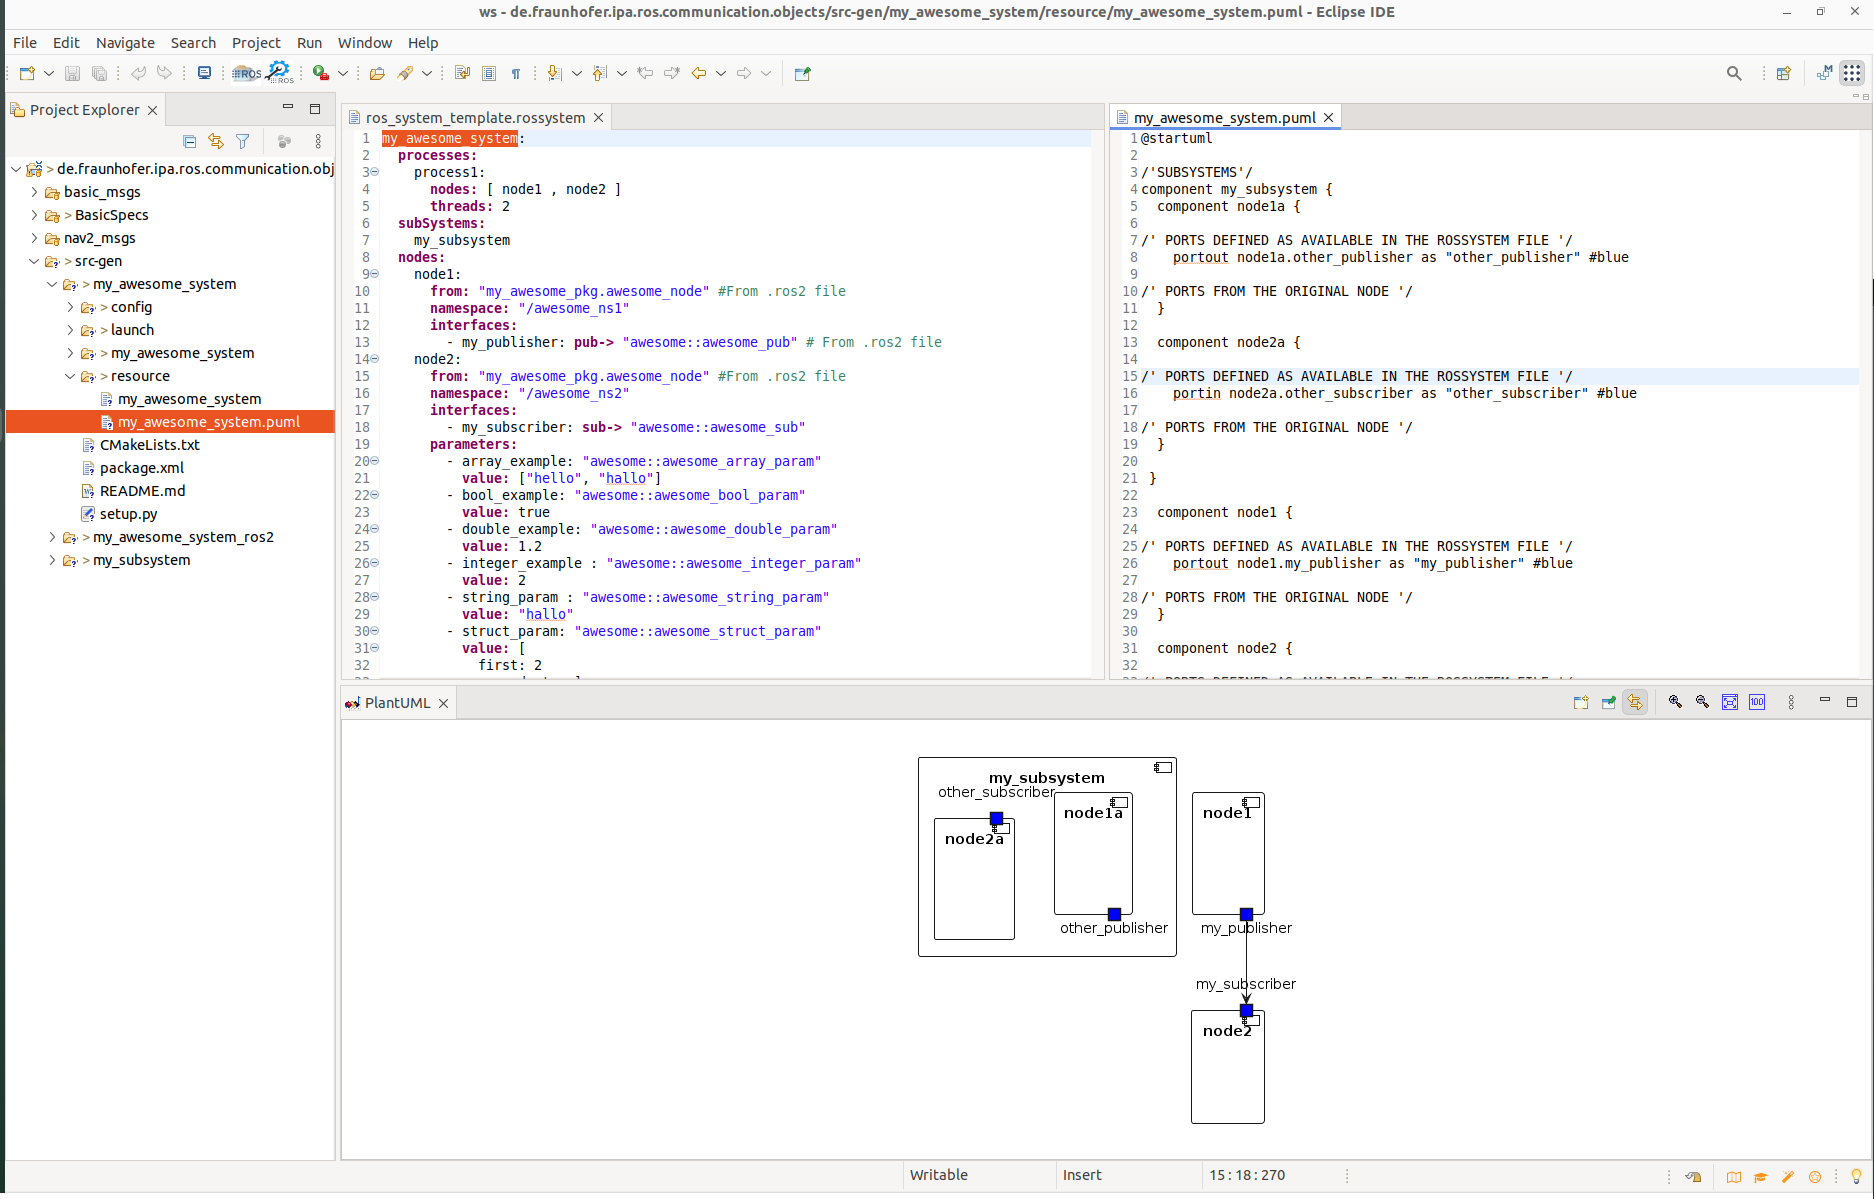Fold the node1 block at line 9
This screenshot has height=1199, width=1874.
[375, 274]
